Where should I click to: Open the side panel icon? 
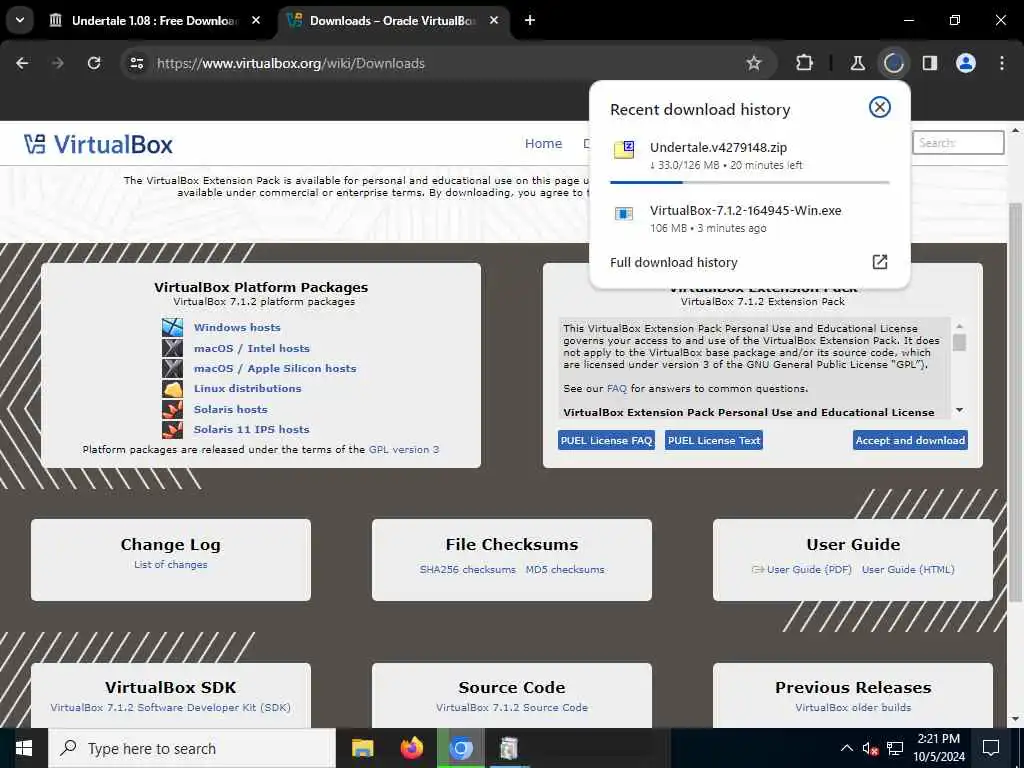pyautogui.click(x=929, y=63)
